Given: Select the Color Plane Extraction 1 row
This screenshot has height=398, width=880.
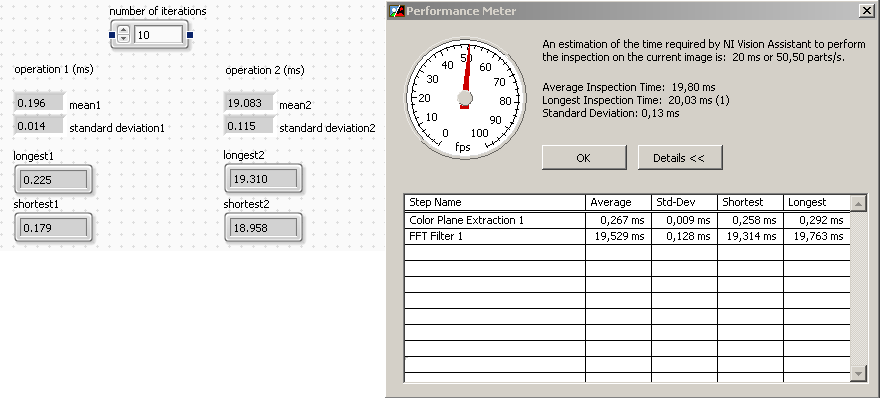Looking at the screenshot, I should pyautogui.click(x=627, y=221).
